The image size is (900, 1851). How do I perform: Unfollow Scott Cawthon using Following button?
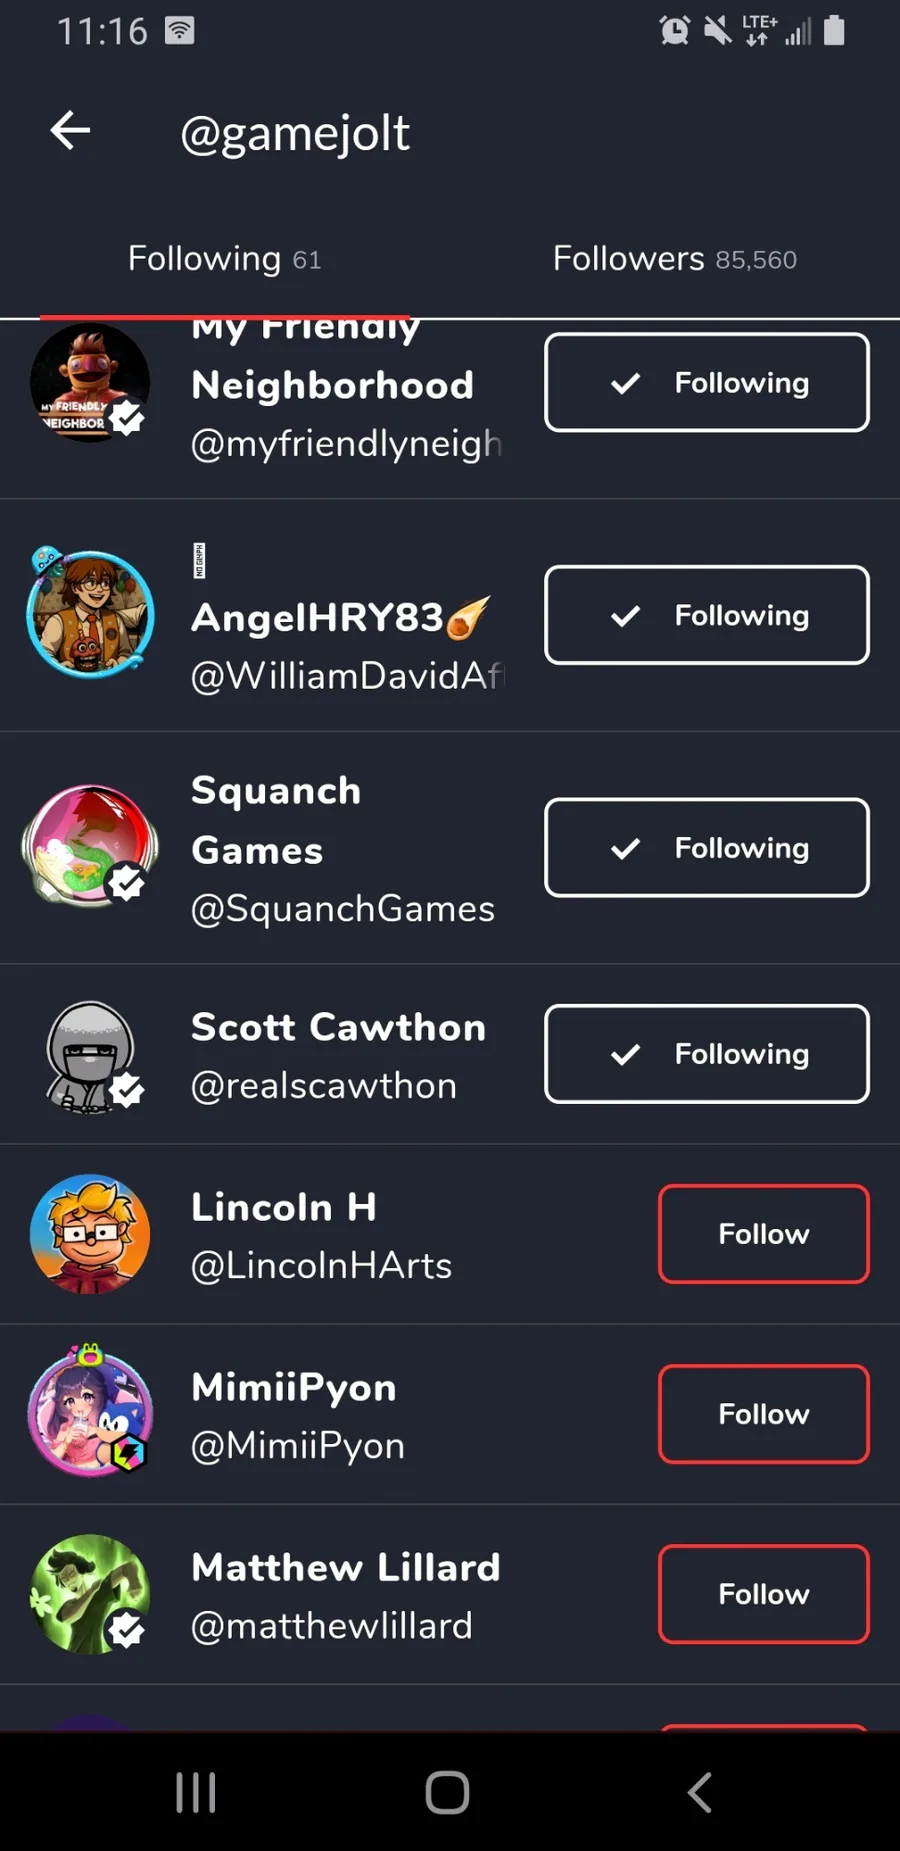[706, 1054]
